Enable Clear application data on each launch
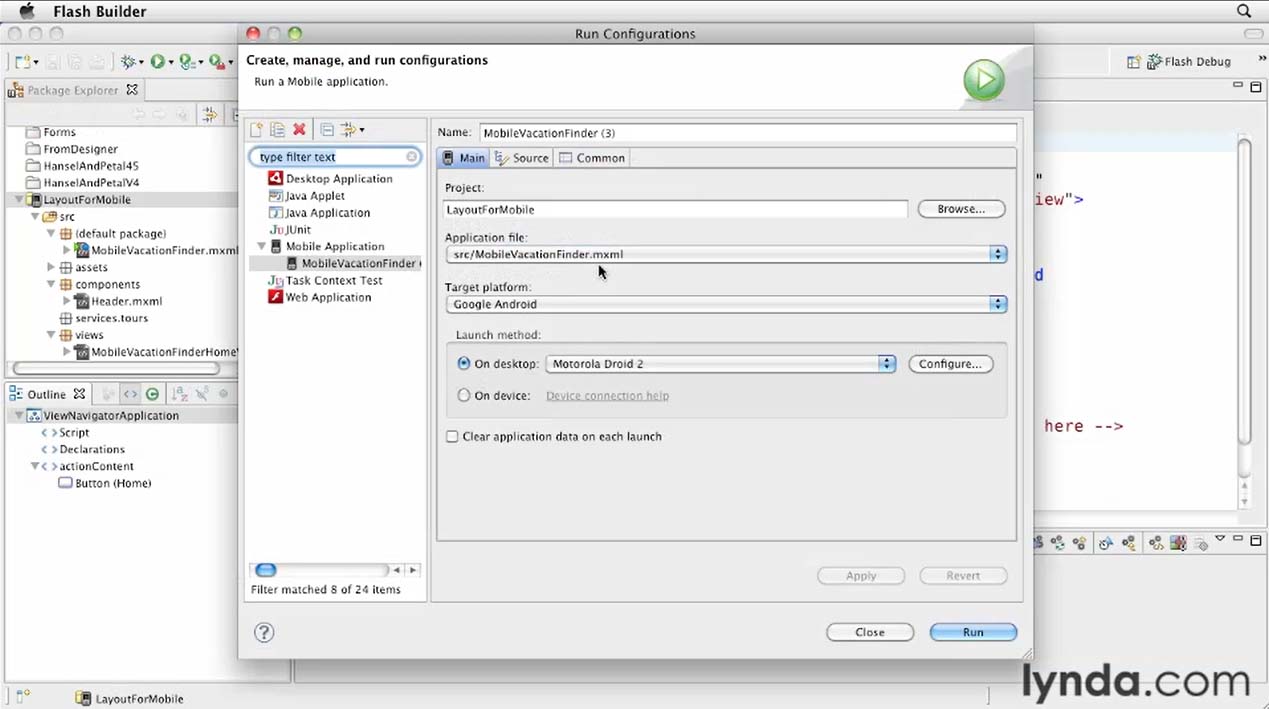This screenshot has width=1269, height=709. tap(452, 437)
